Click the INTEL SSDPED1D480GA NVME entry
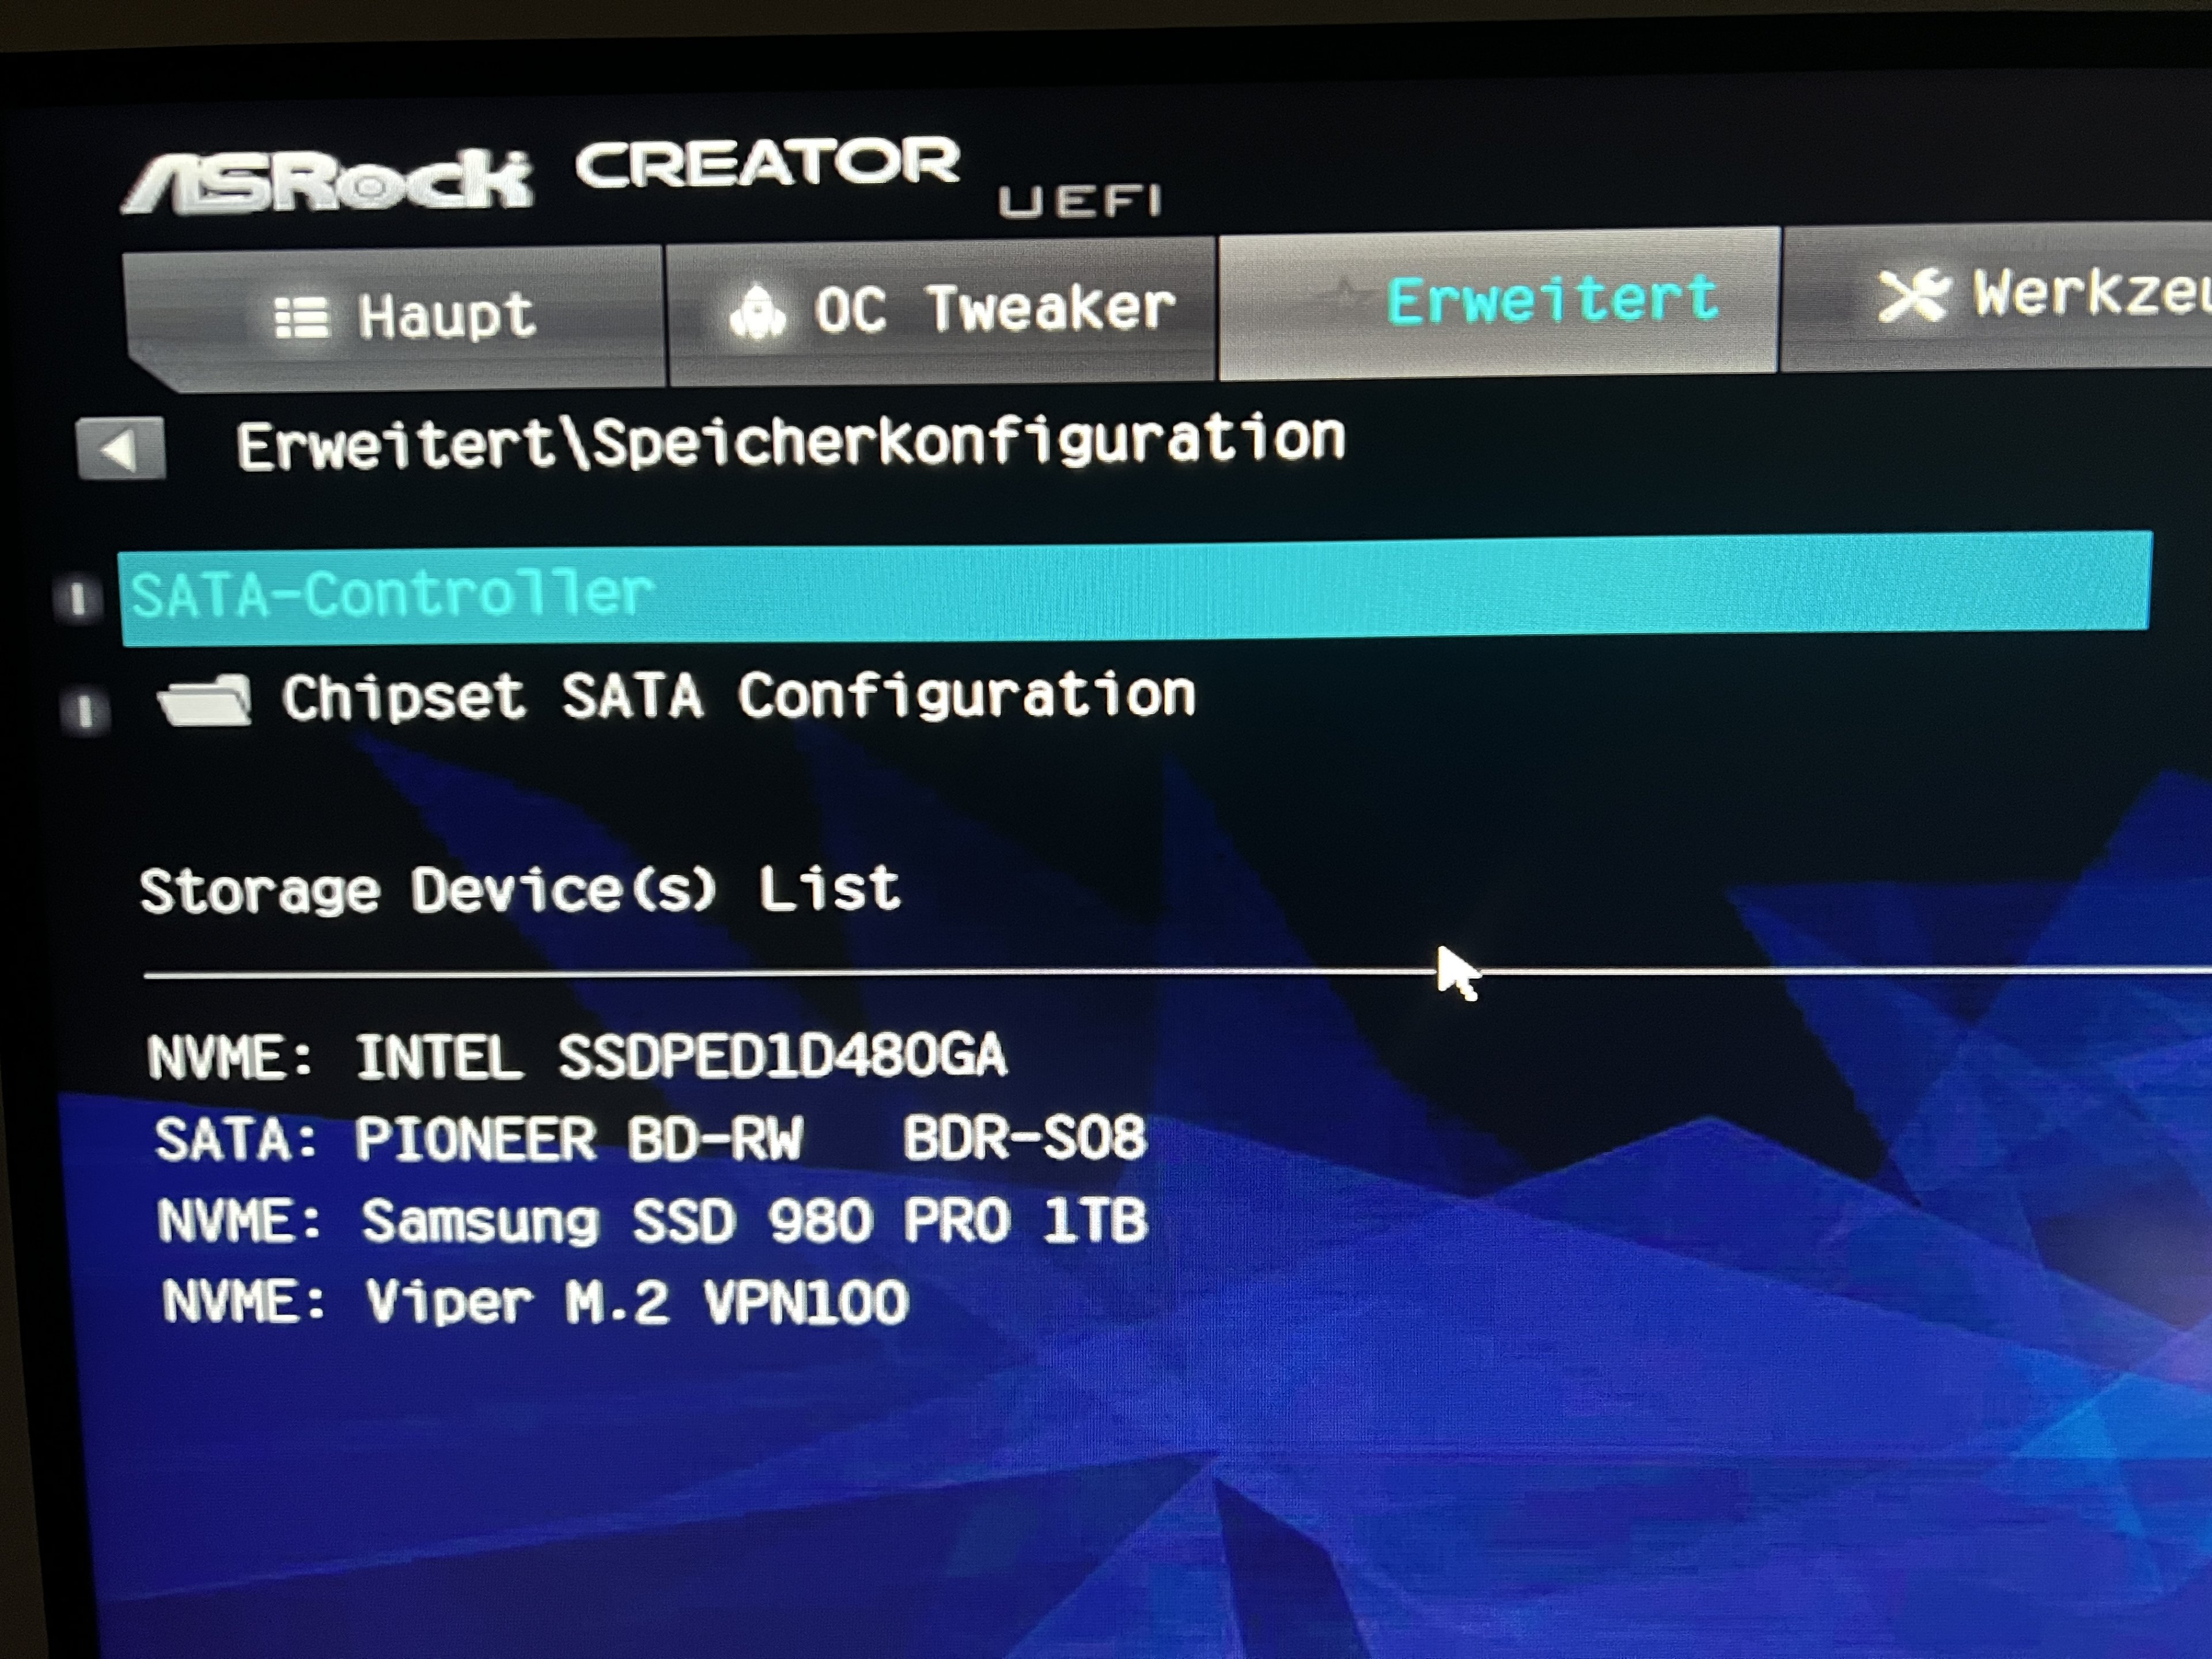 577,1056
